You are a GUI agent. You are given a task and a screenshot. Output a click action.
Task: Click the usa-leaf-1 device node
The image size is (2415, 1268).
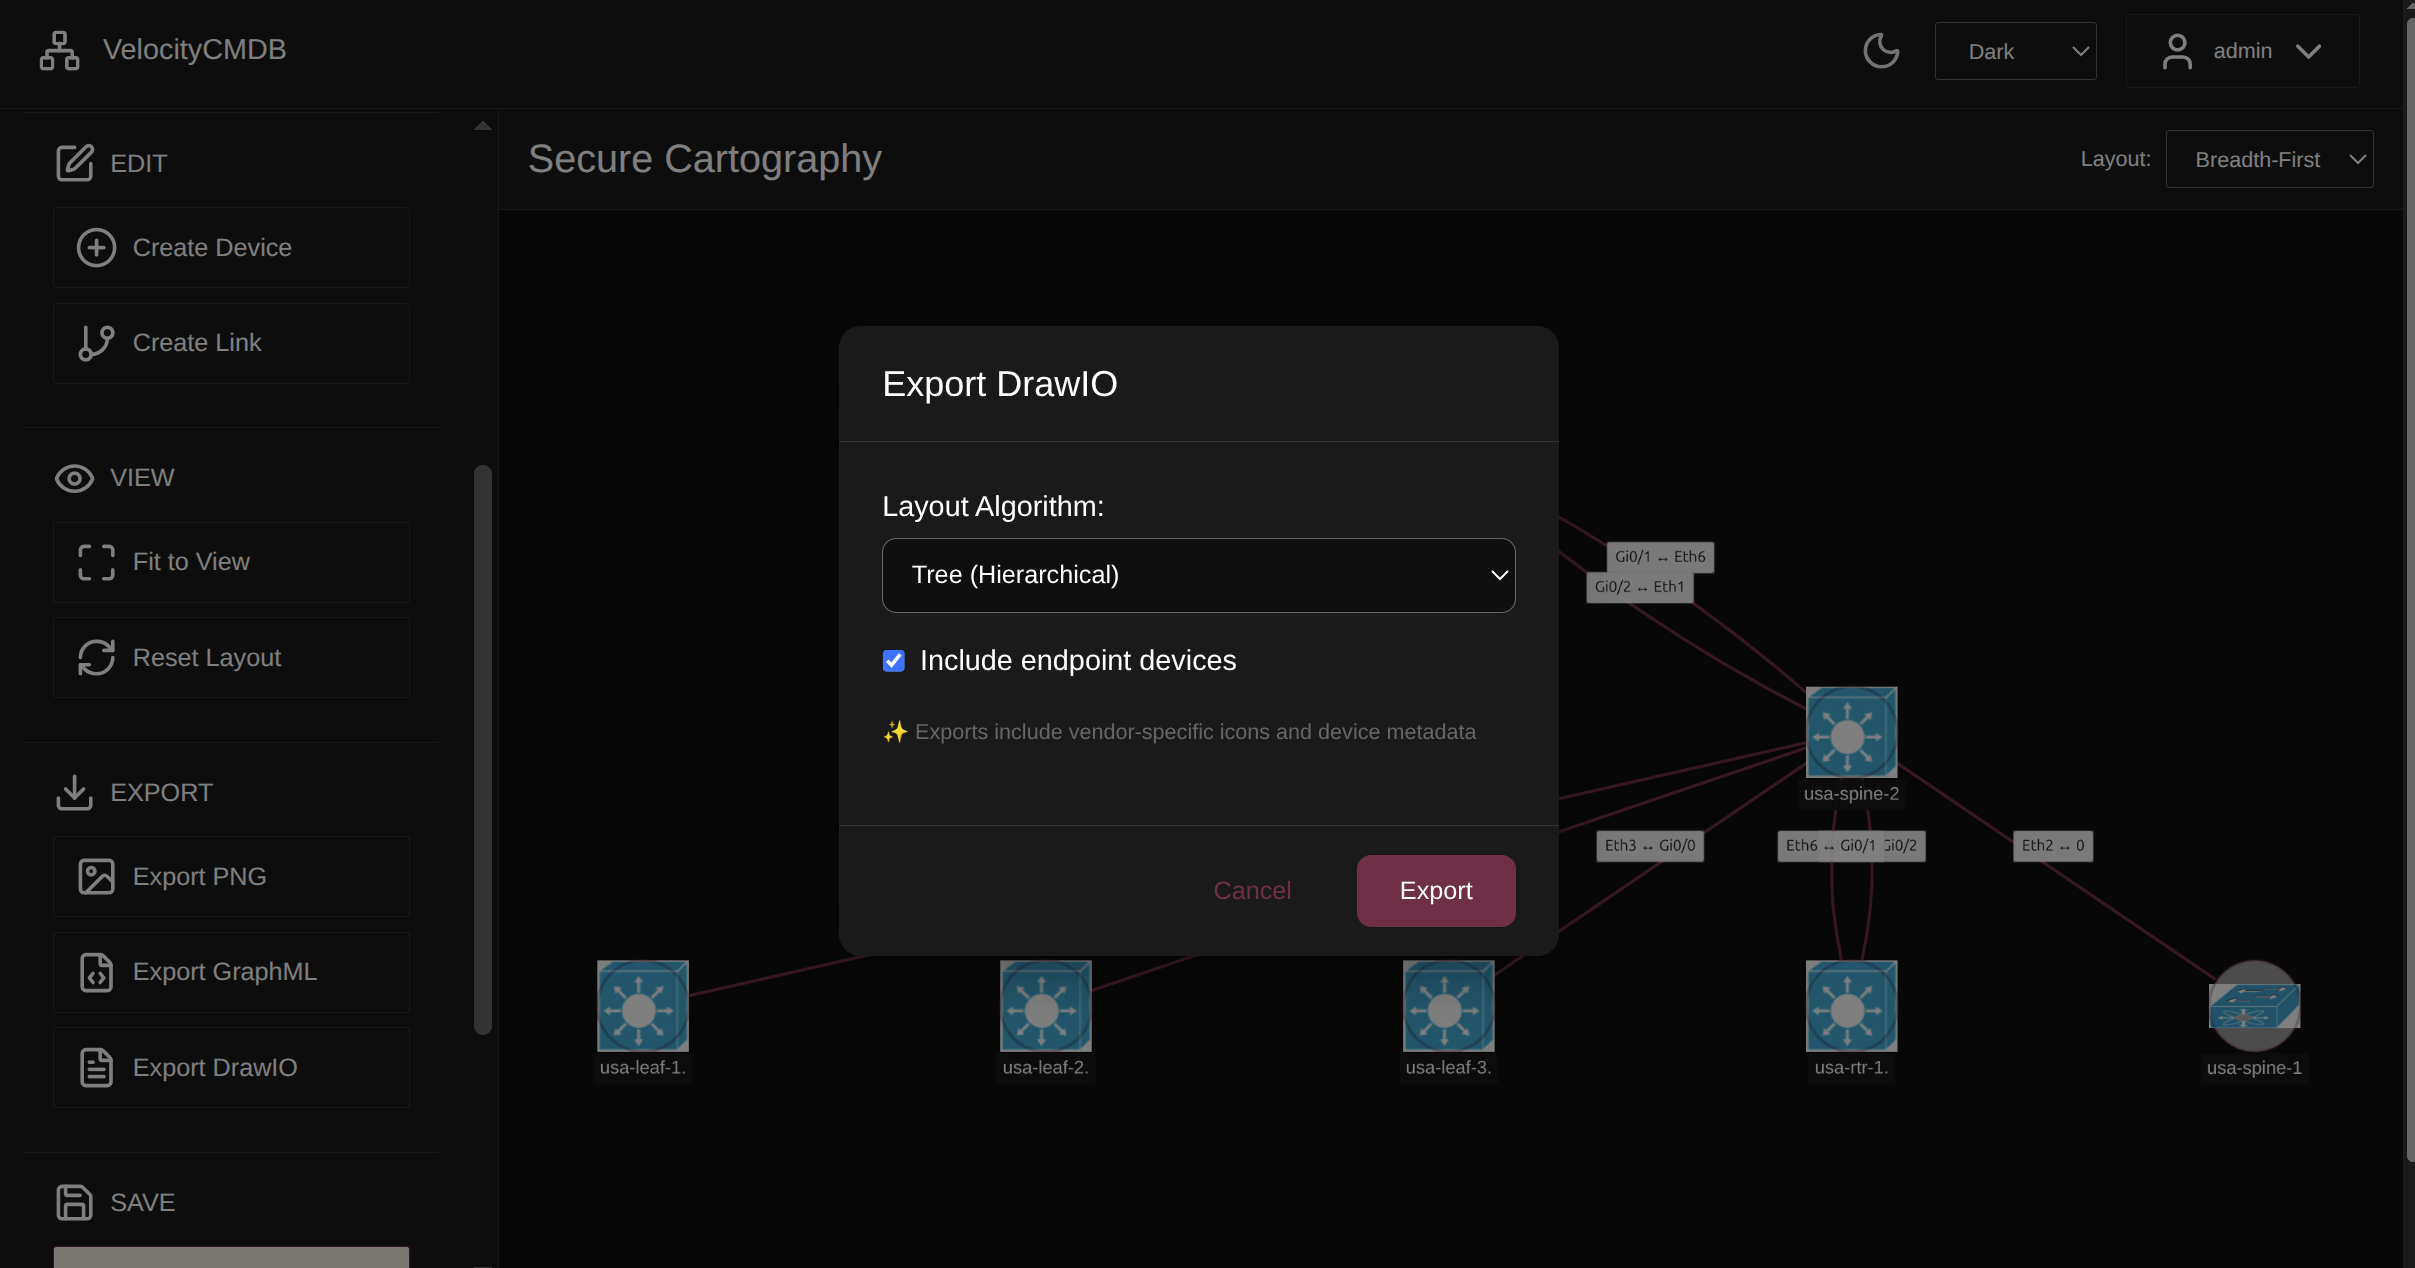coord(642,1006)
